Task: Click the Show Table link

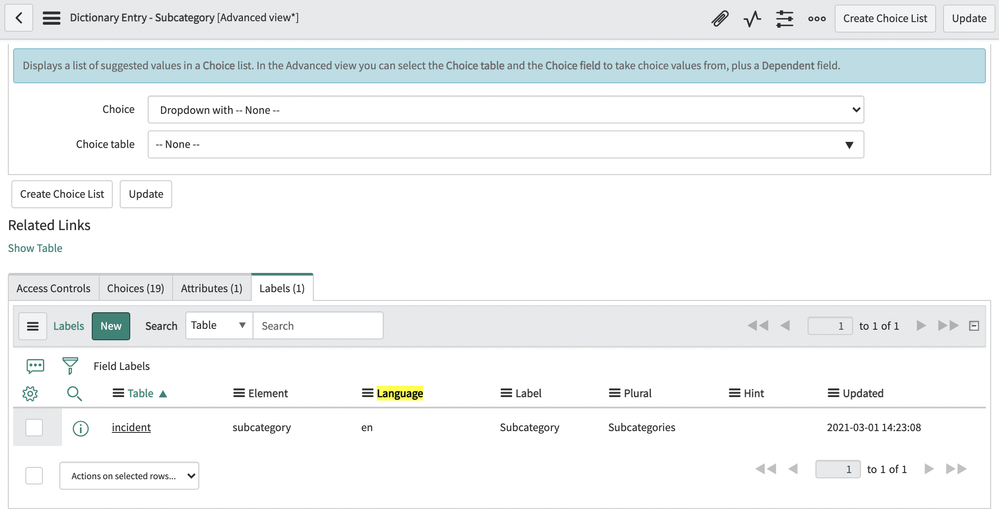Action: [x=35, y=248]
